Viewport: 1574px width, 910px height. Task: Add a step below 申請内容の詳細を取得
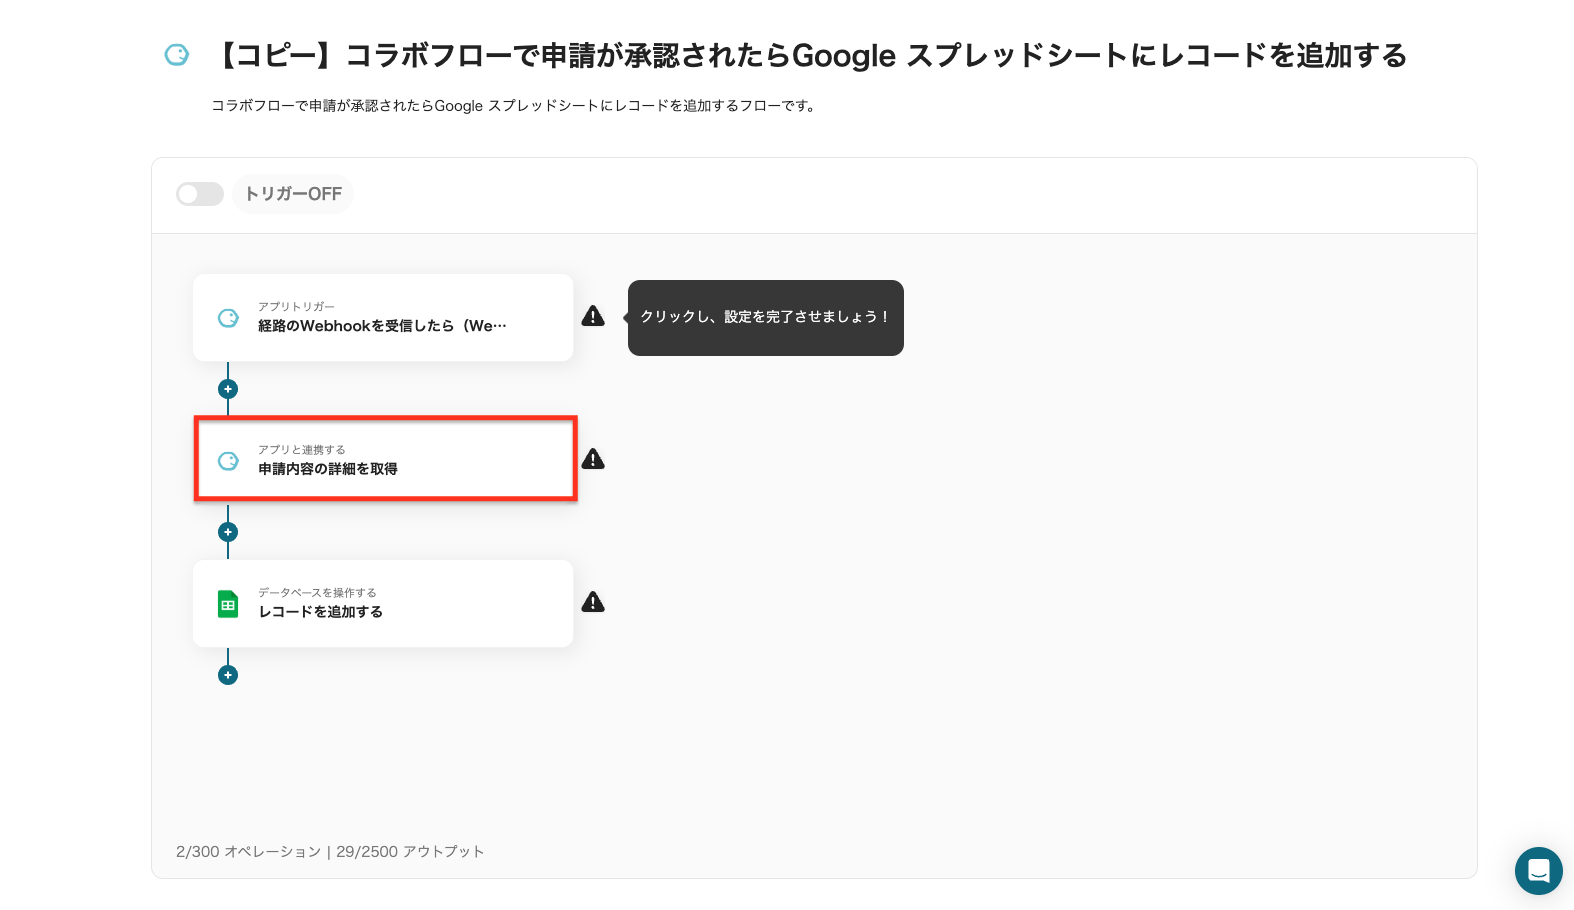click(x=228, y=532)
